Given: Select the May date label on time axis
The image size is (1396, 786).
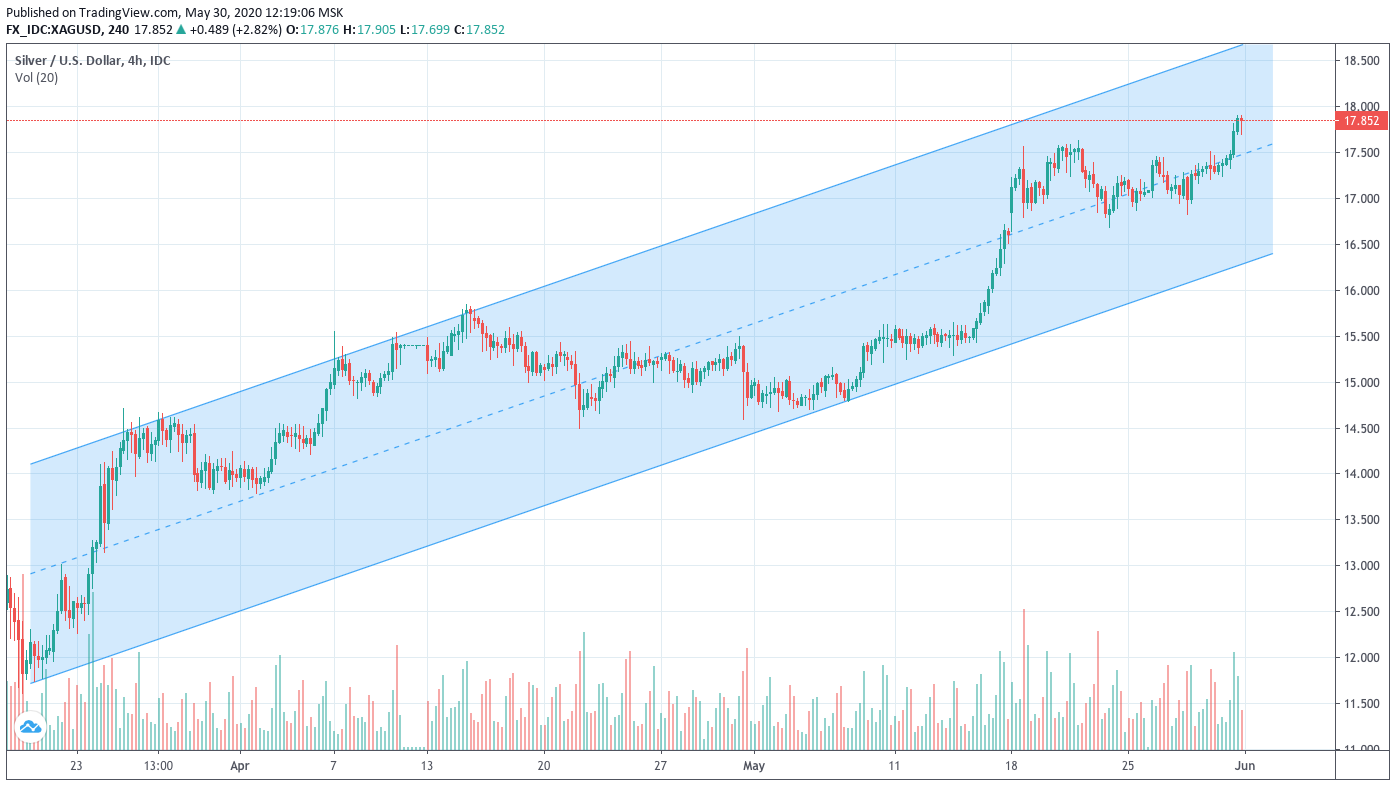Looking at the screenshot, I should pos(754,766).
